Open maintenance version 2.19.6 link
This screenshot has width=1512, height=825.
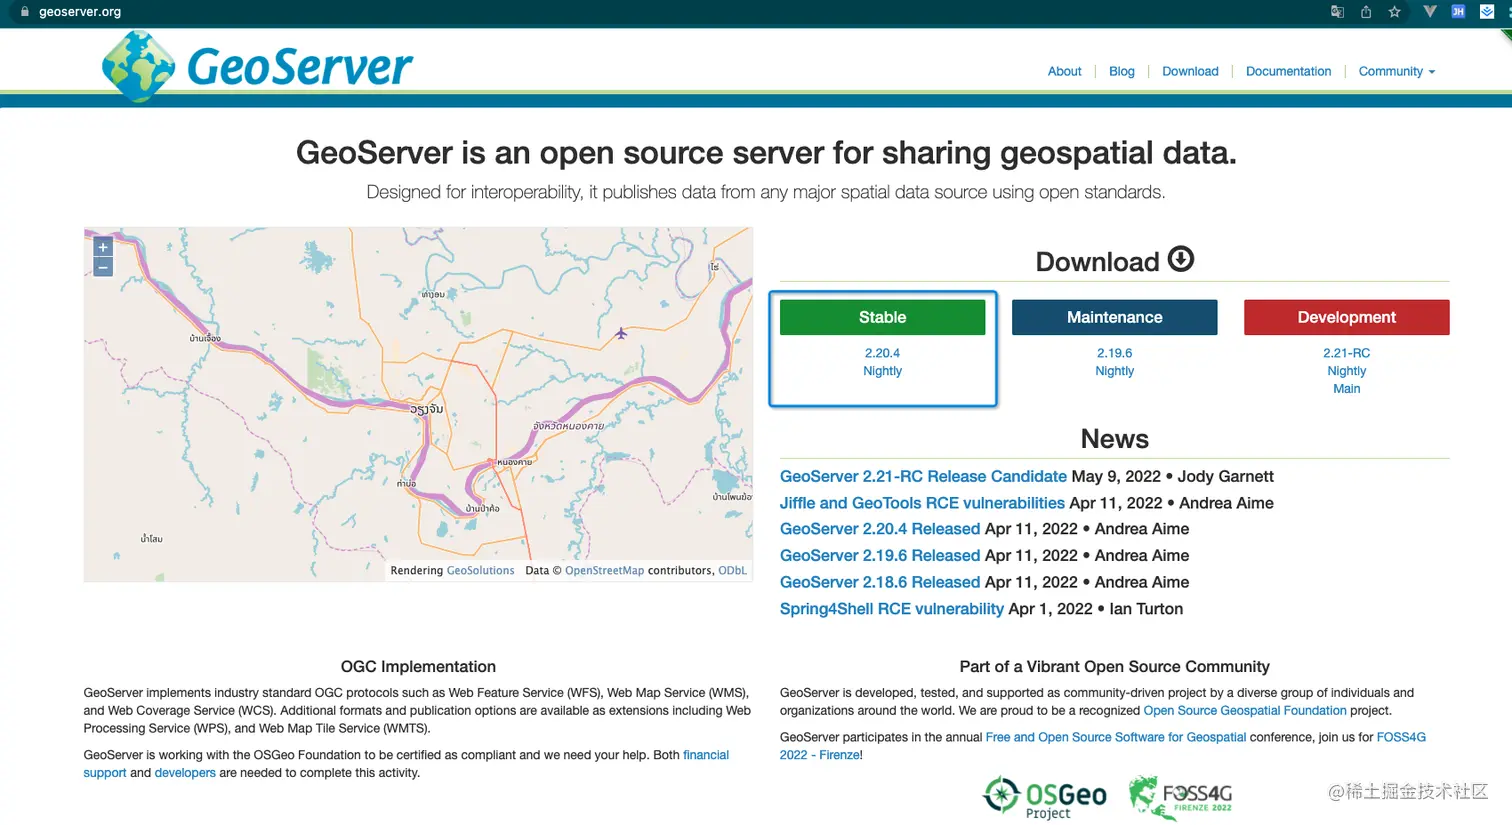[x=1114, y=353]
